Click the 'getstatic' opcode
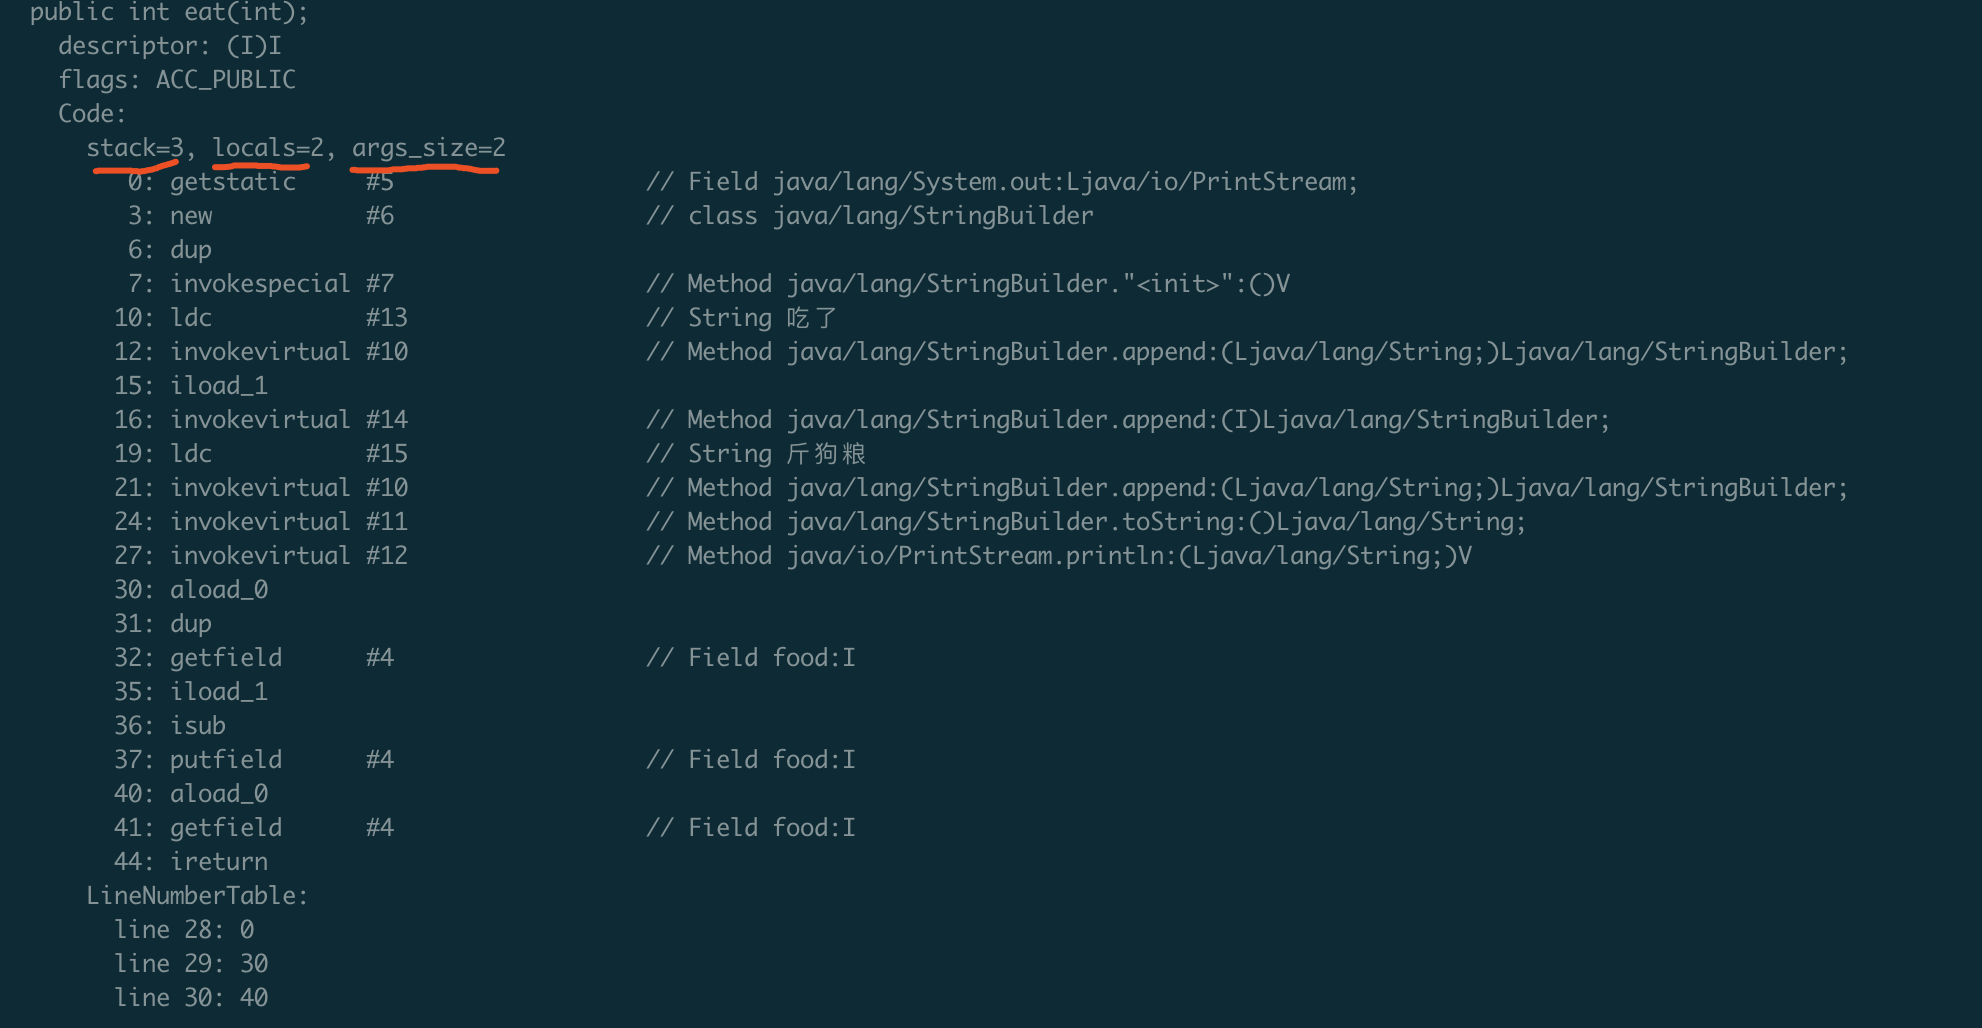Screen dimensions: 1982x1028 (x=232, y=182)
